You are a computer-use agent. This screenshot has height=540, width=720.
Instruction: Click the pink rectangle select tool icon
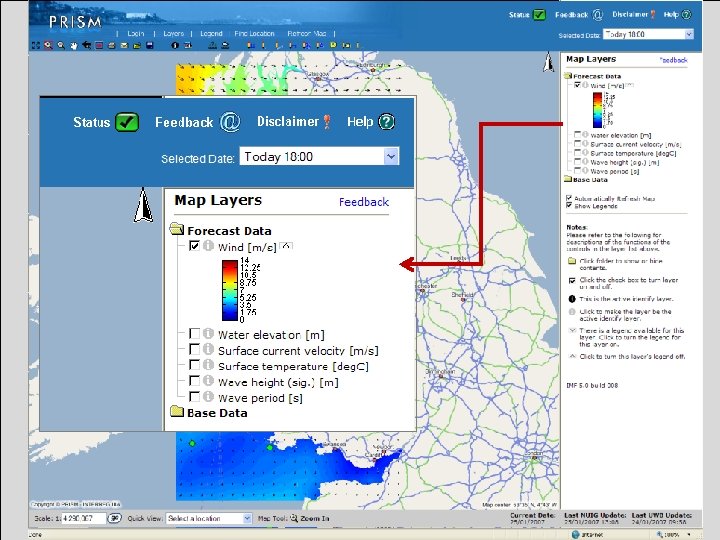(99, 45)
